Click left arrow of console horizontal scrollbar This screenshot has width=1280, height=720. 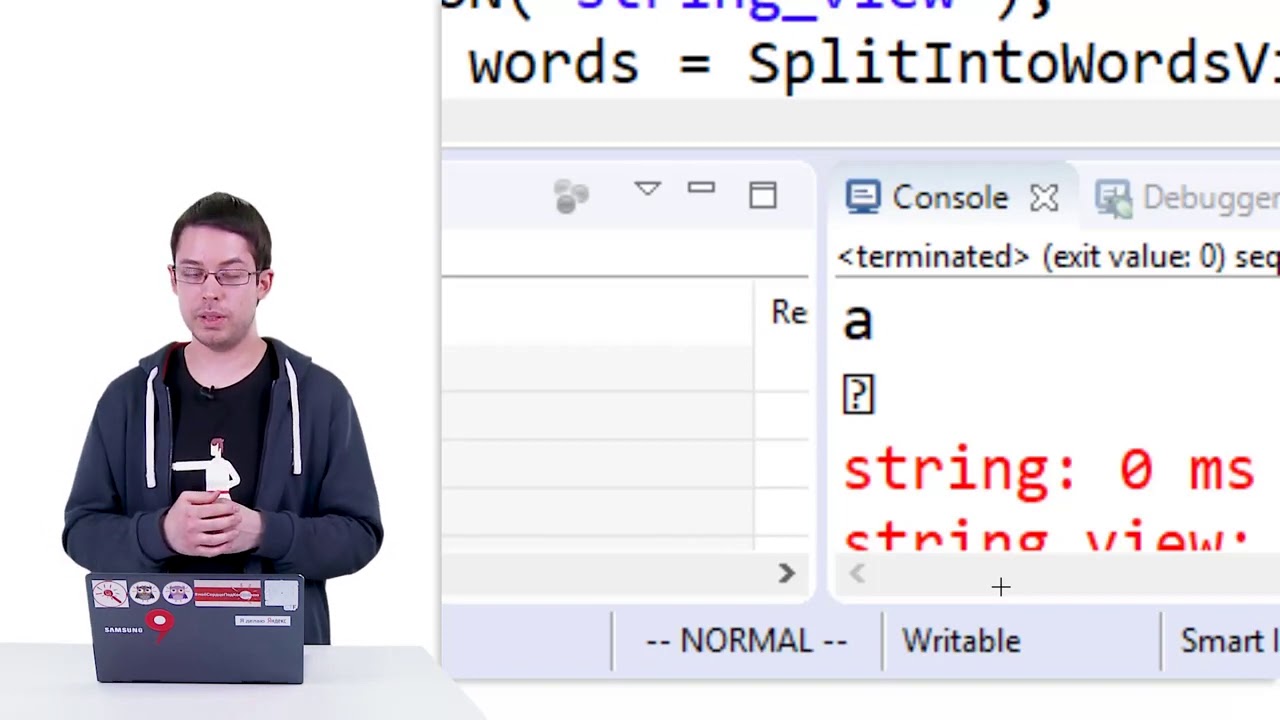[x=857, y=573]
